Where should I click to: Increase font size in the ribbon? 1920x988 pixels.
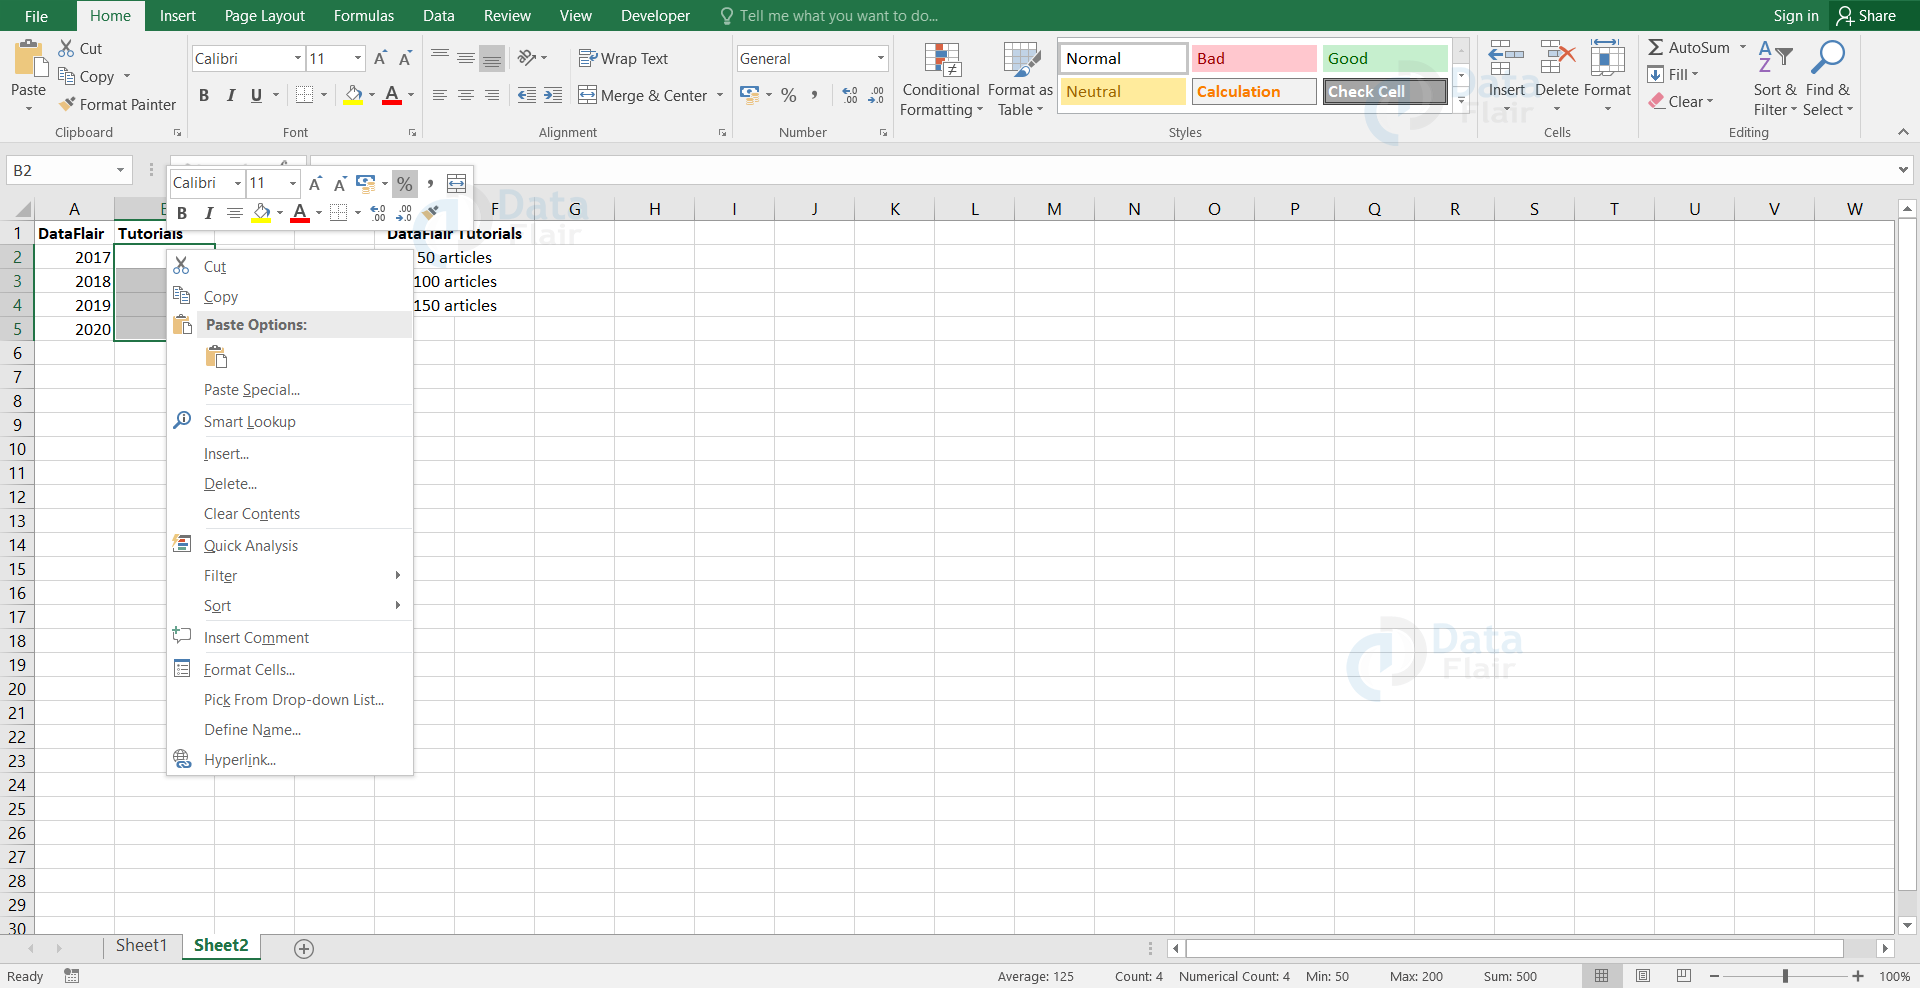point(380,58)
